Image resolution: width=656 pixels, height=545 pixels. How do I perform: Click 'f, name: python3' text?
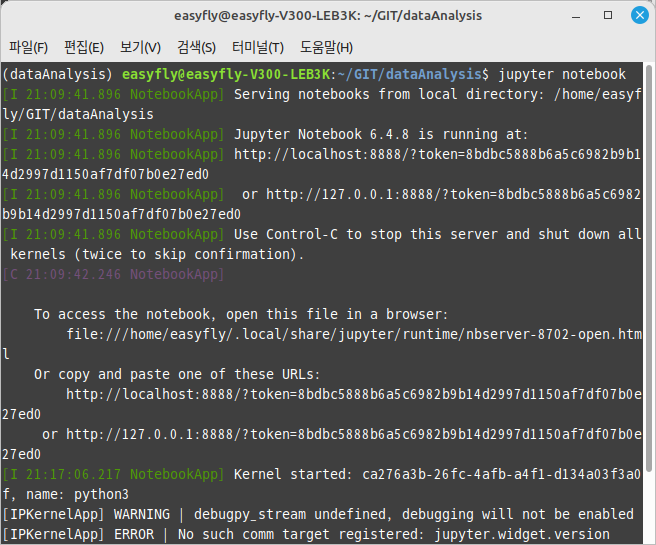(x=66, y=494)
